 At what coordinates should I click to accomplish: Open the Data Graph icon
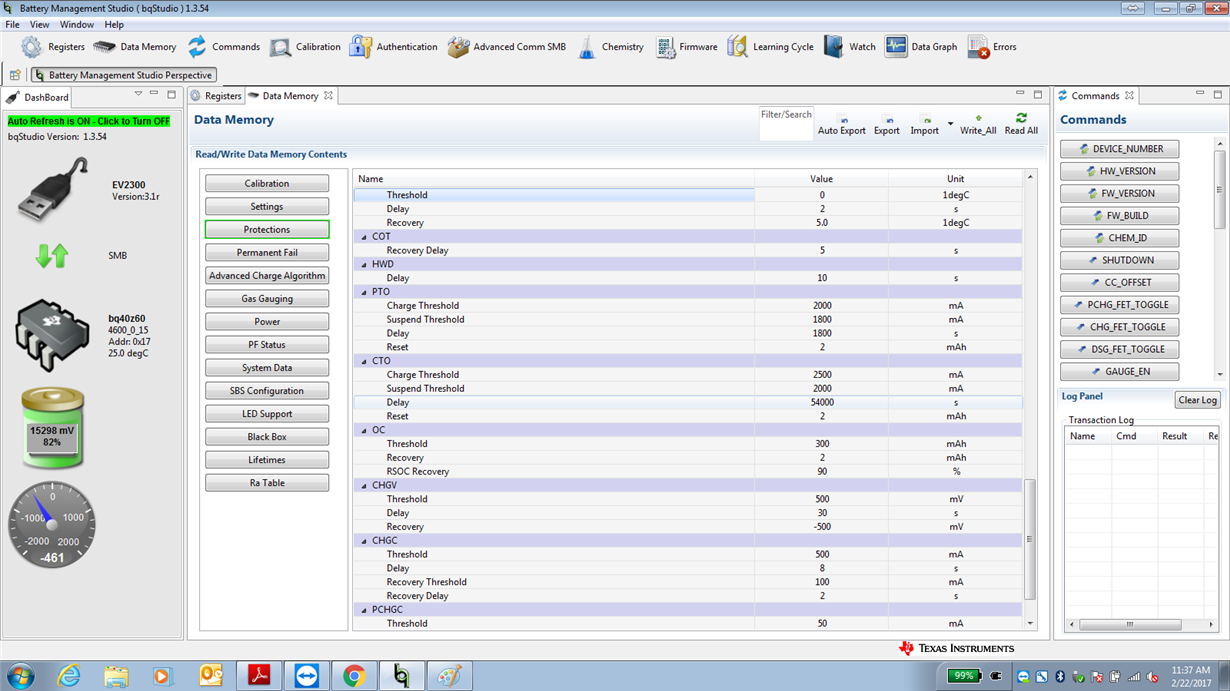[x=896, y=47]
